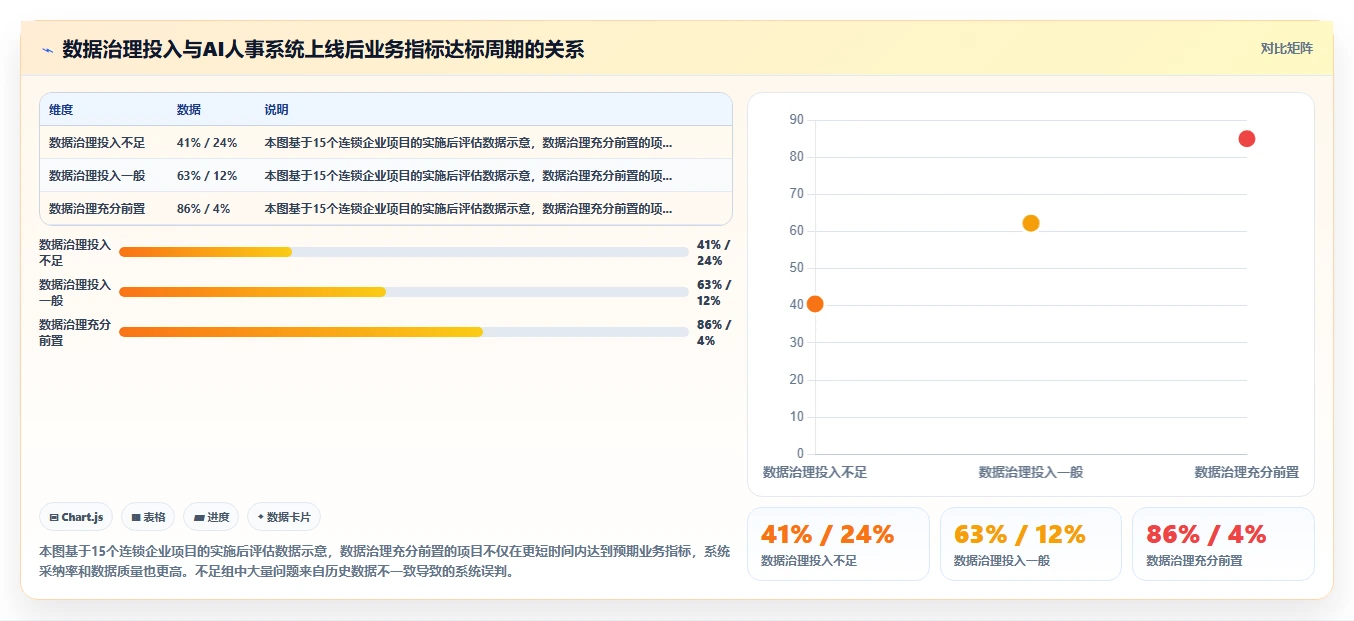Click the small blue icon before the title
1354x621 pixels.
click(x=47, y=49)
